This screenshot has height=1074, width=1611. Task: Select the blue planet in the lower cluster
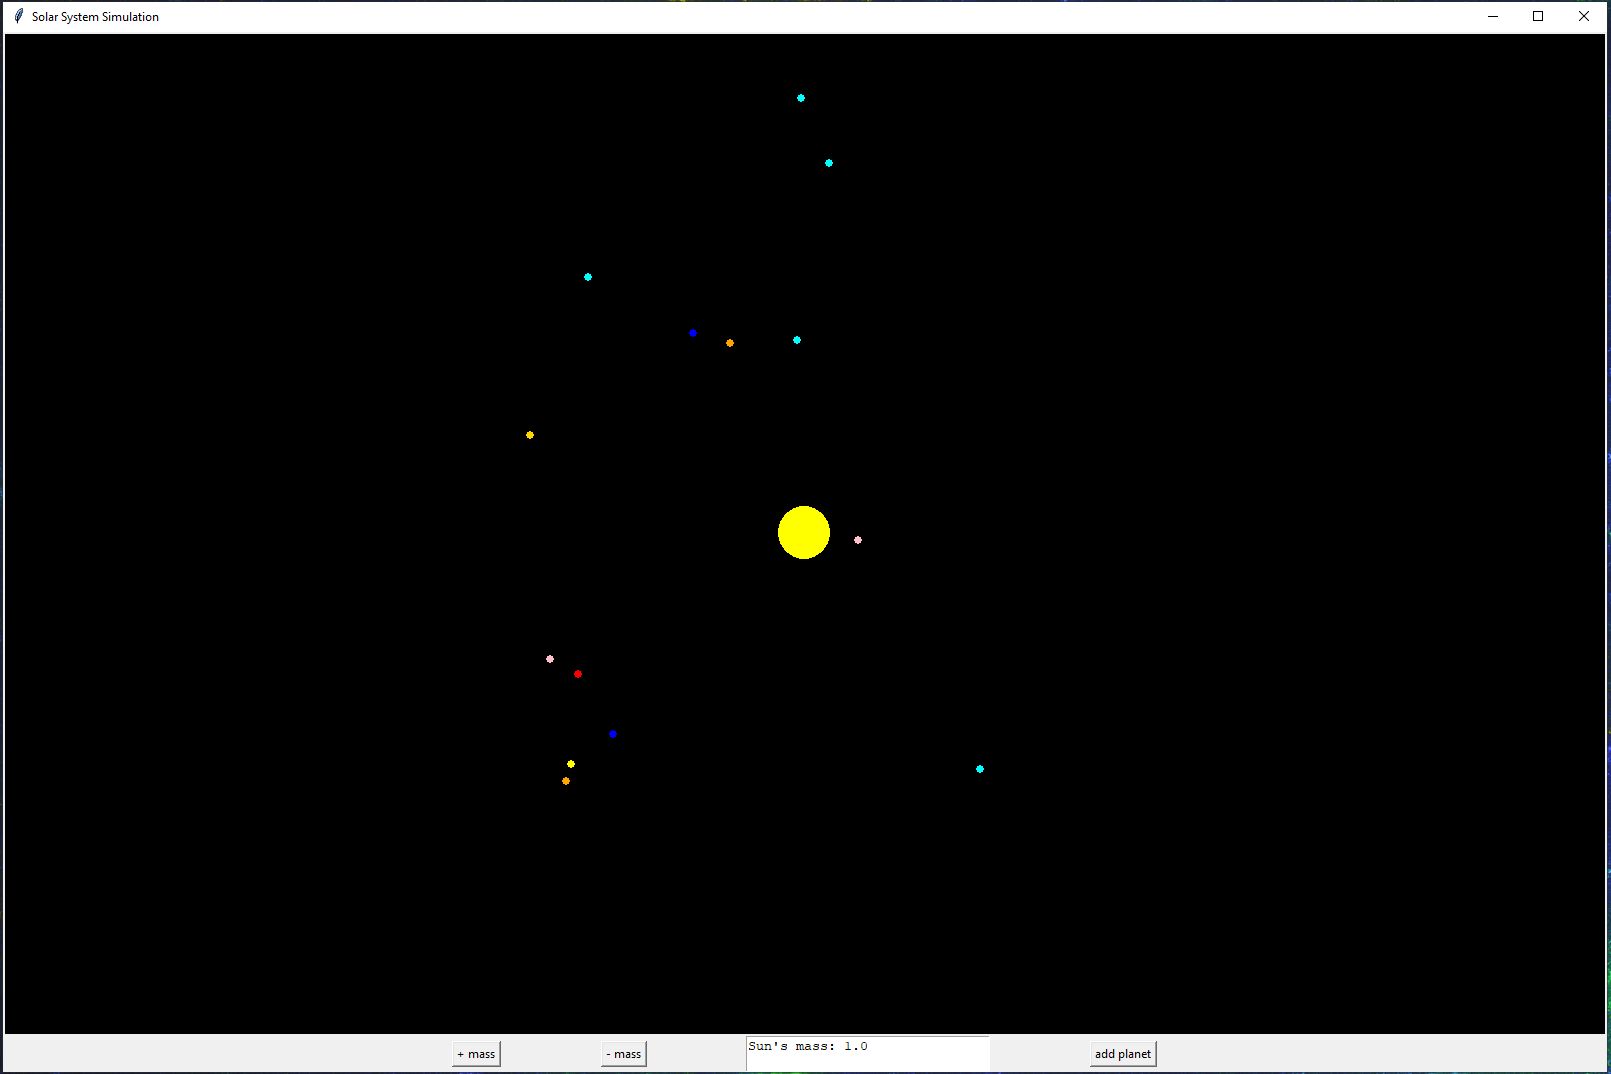(x=612, y=733)
